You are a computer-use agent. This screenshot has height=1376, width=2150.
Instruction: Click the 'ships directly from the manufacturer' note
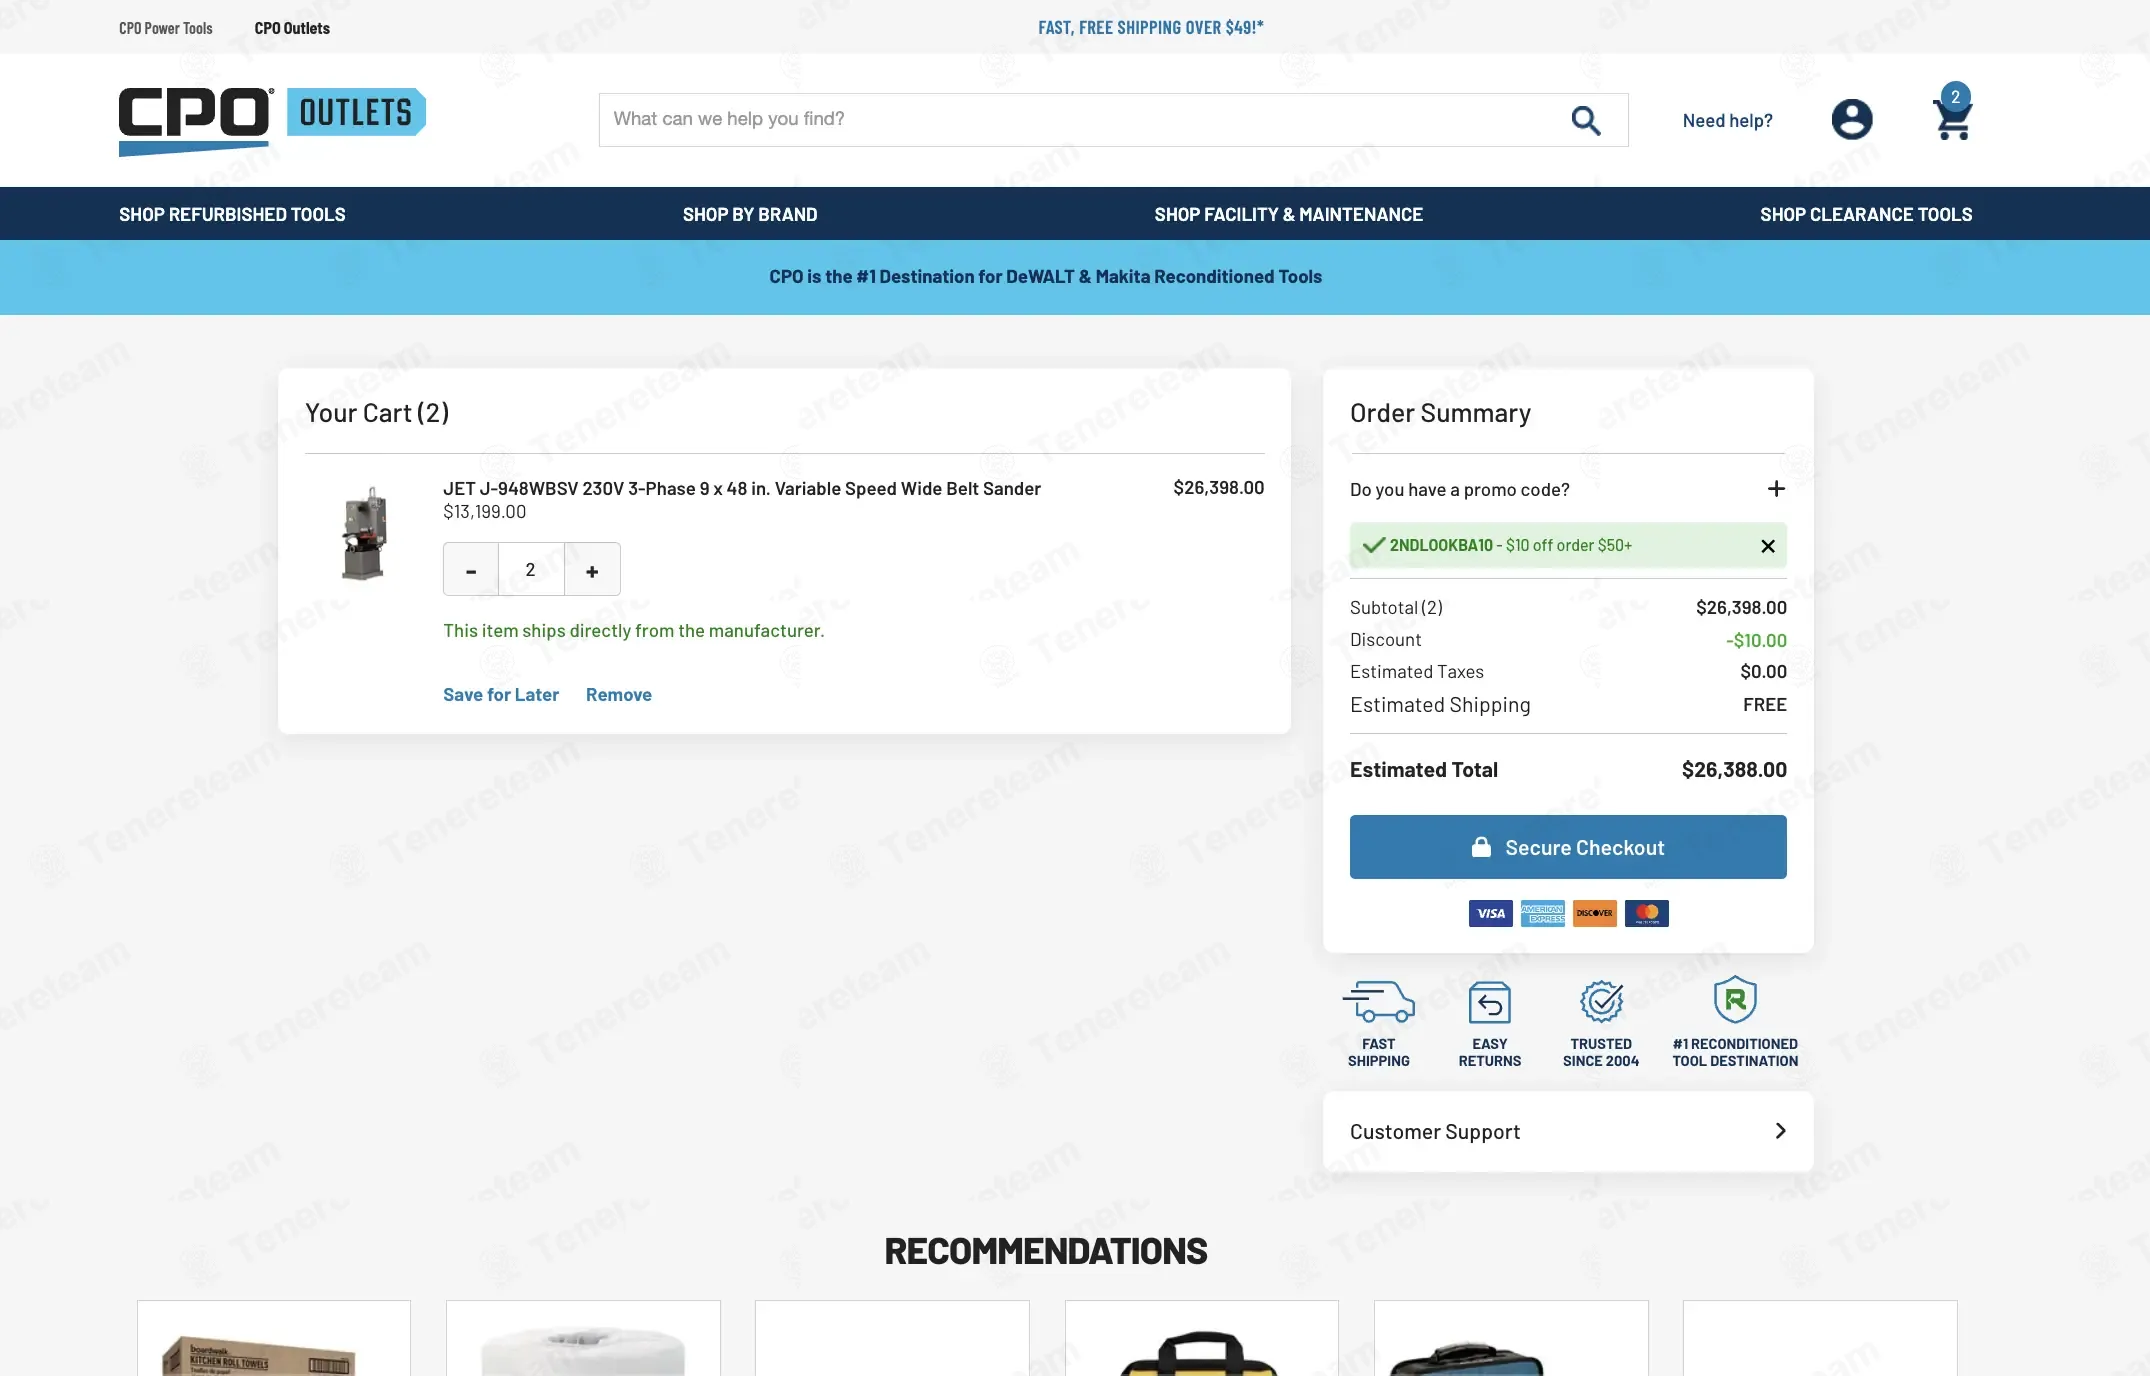click(634, 631)
